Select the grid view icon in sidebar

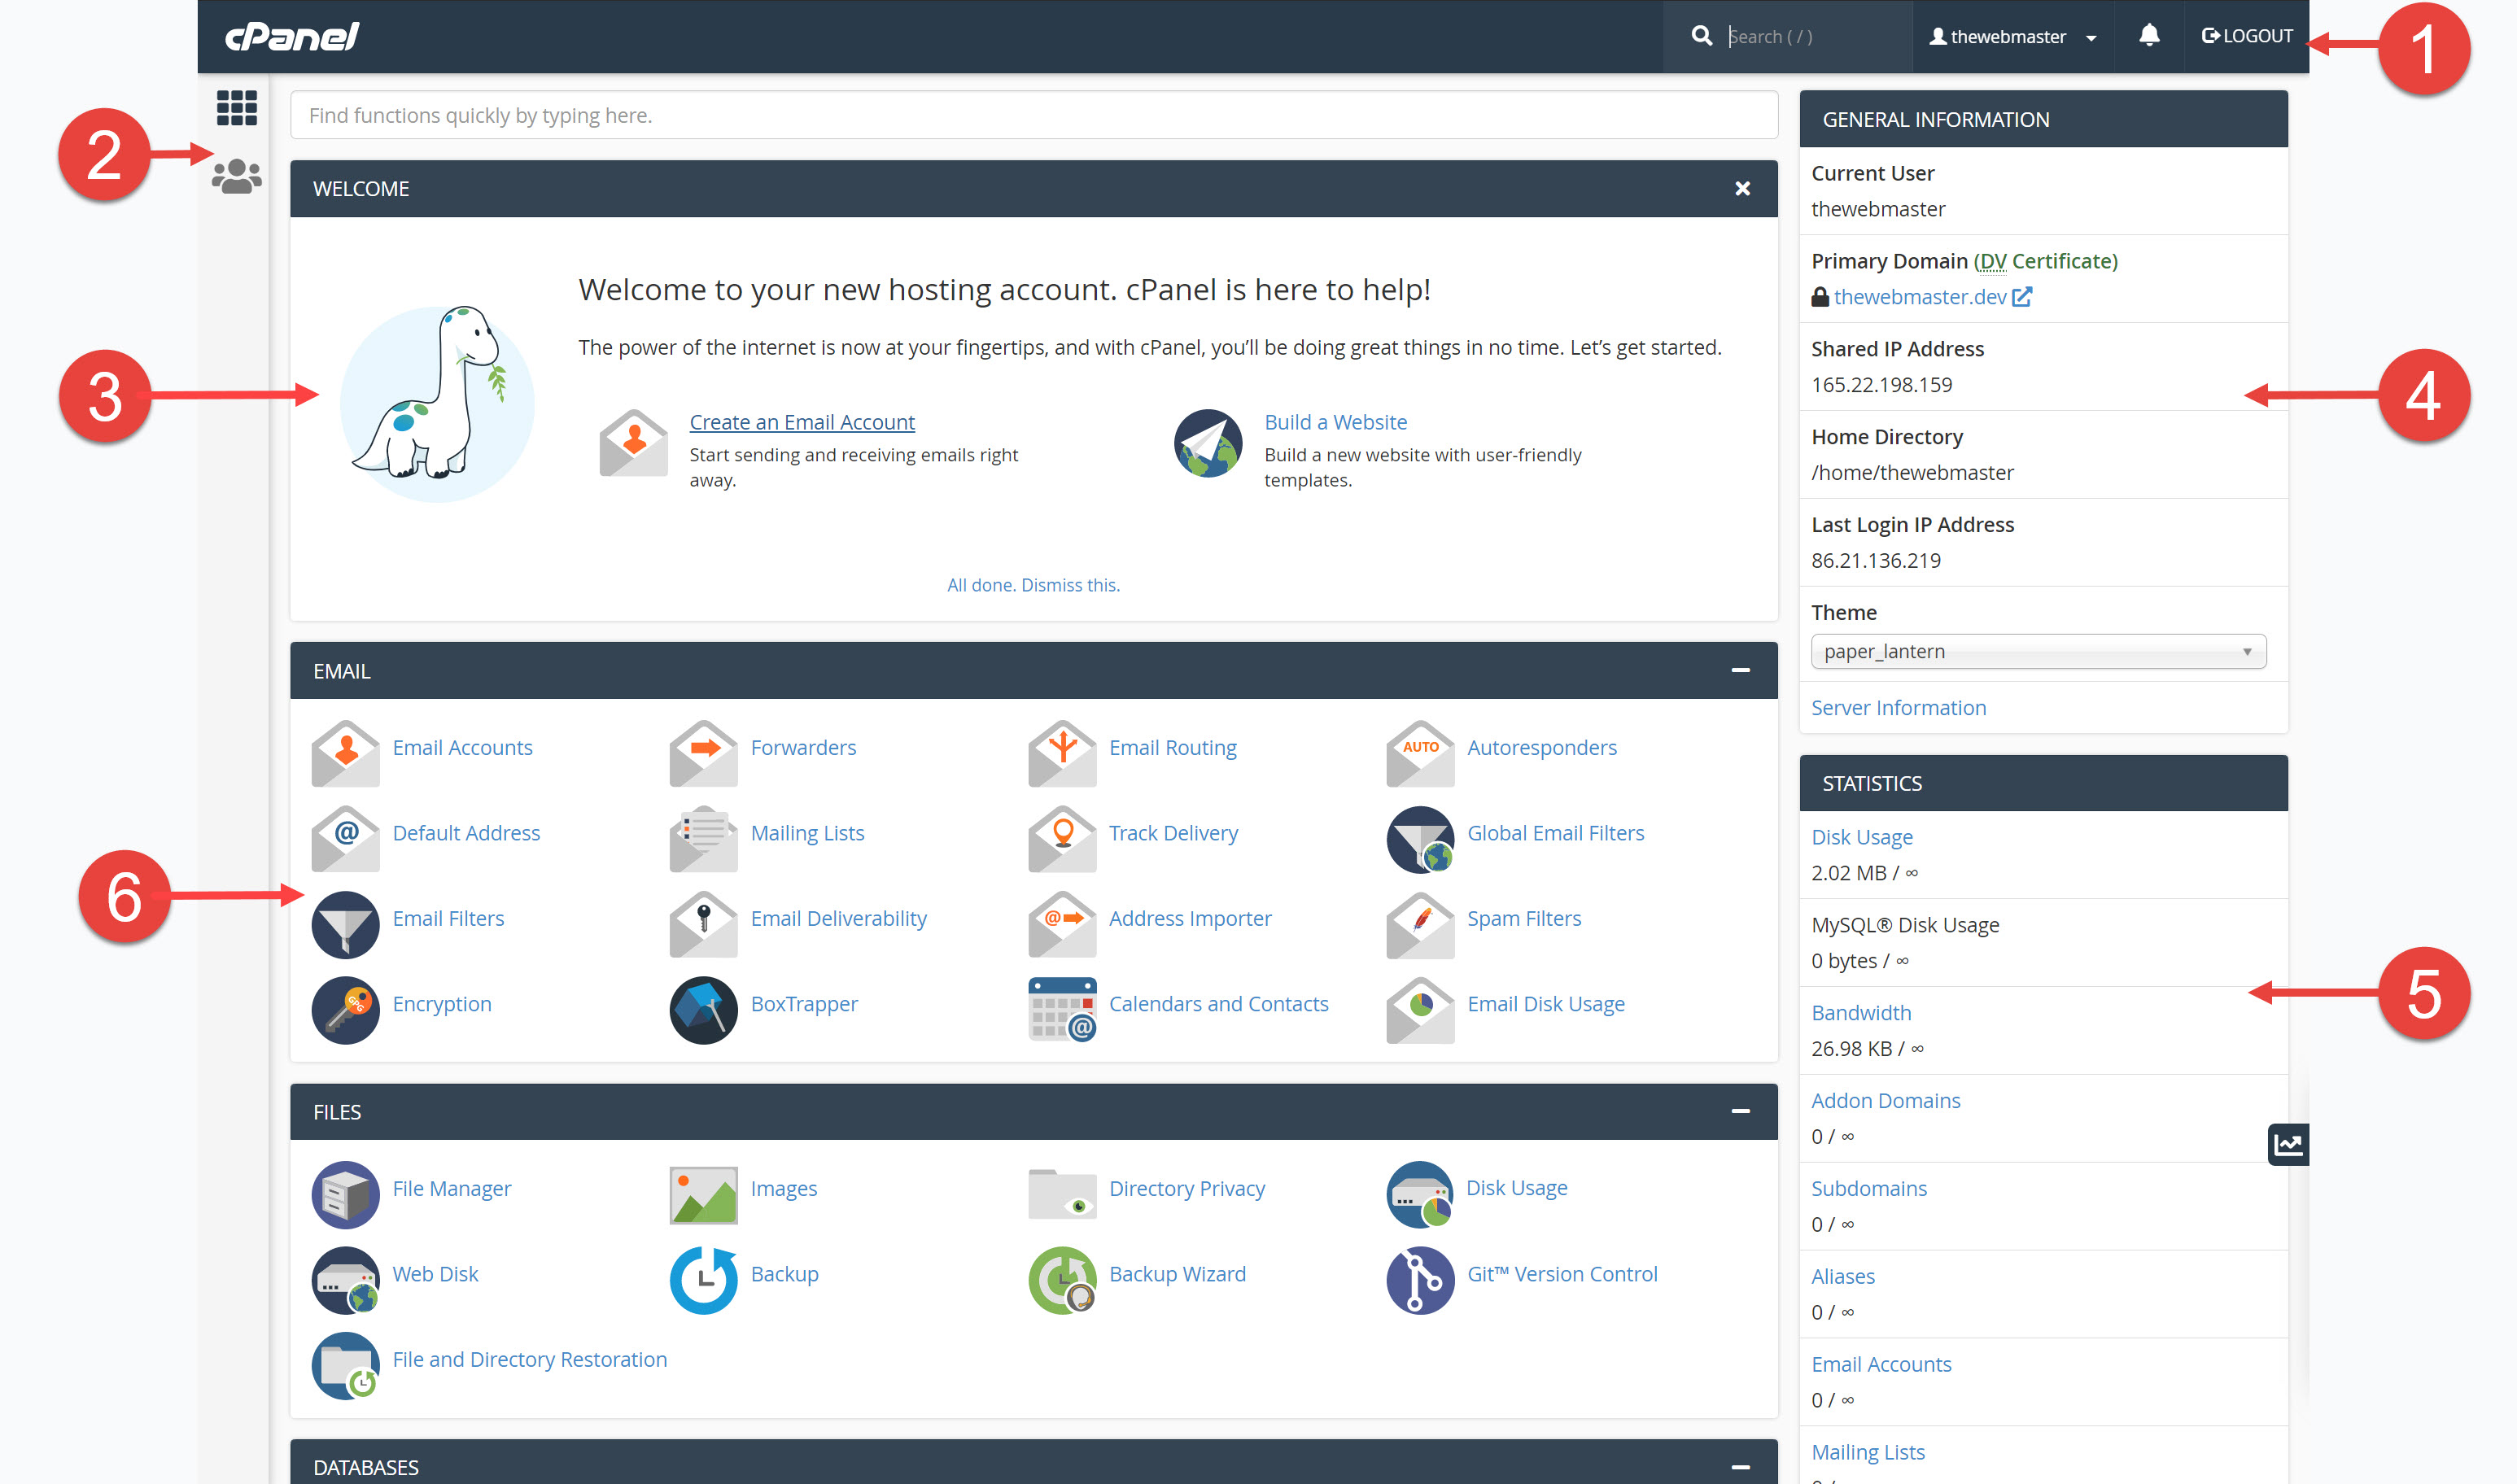[x=236, y=108]
